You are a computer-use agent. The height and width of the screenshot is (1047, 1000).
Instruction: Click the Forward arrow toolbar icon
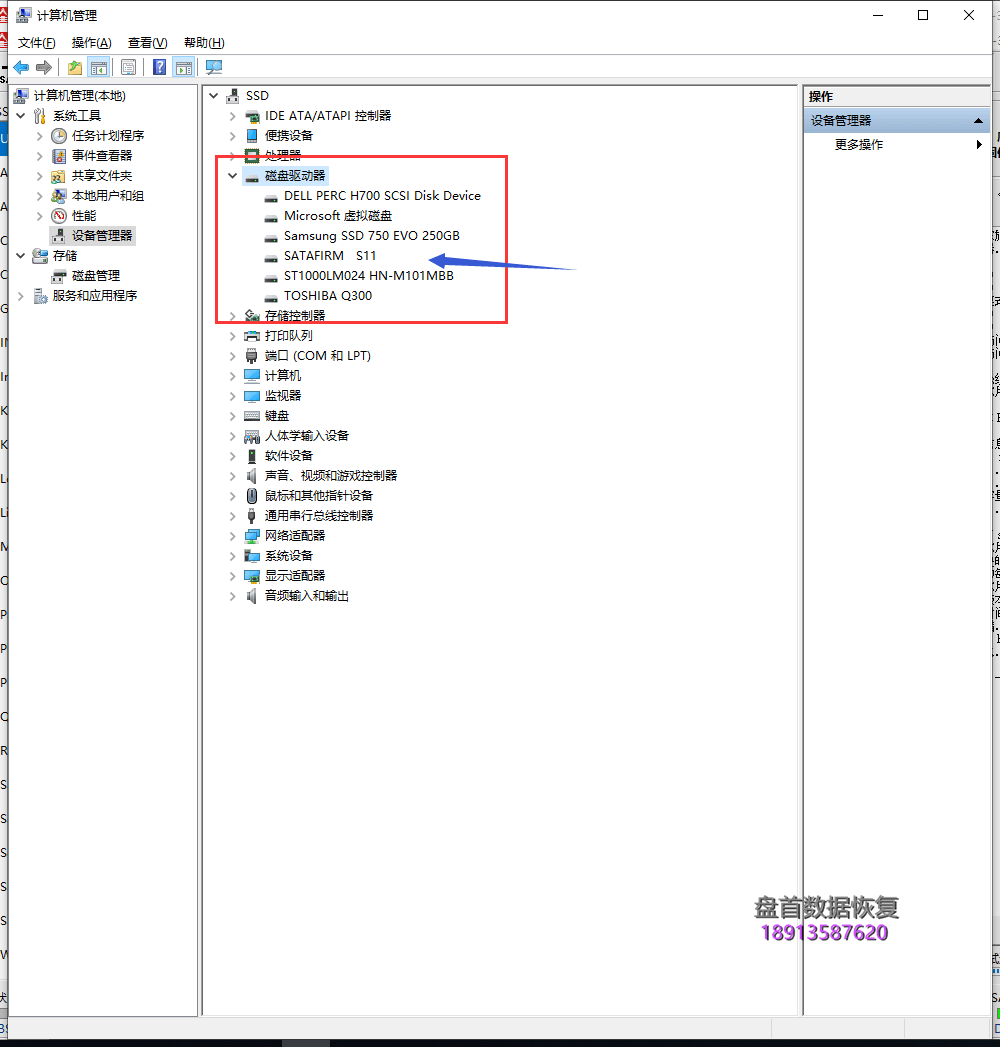tap(44, 67)
